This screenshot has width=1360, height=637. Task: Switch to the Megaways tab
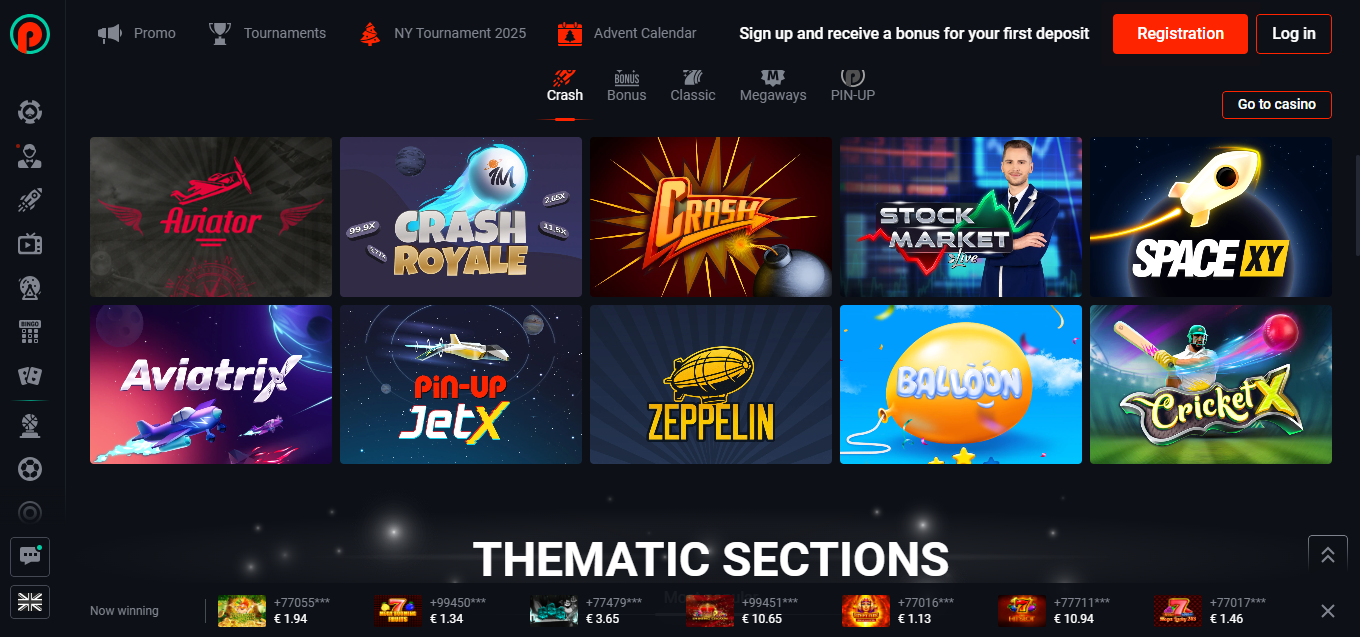tap(773, 87)
